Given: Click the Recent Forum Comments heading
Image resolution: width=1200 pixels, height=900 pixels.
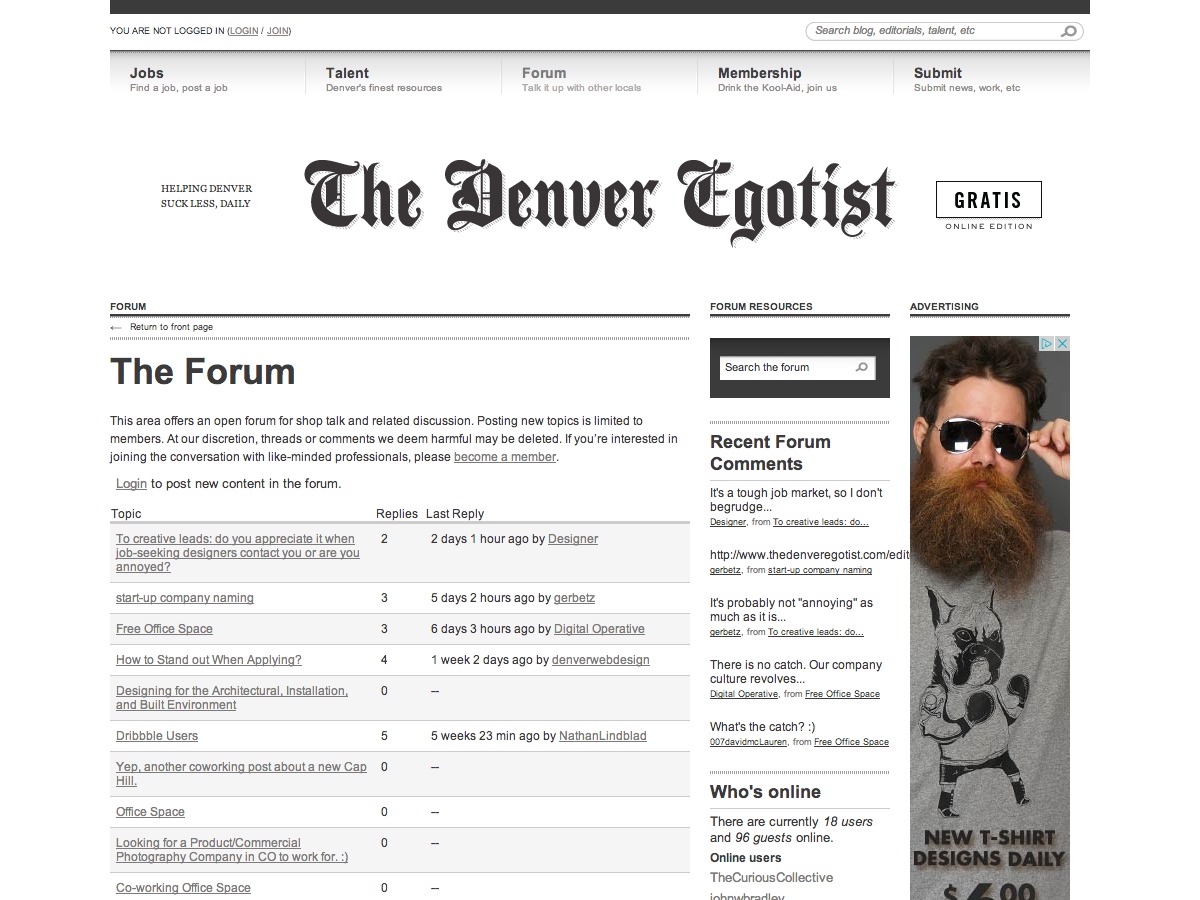Looking at the screenshot, I should coord(770,453).
